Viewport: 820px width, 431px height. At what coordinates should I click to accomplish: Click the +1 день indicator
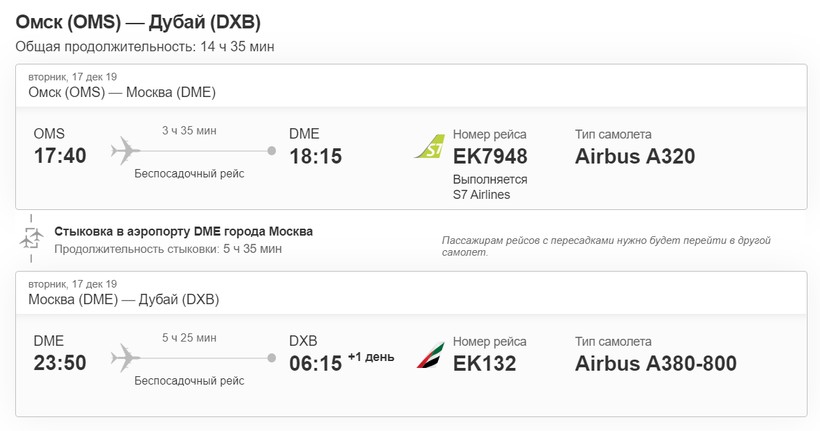tap(371, 357)
